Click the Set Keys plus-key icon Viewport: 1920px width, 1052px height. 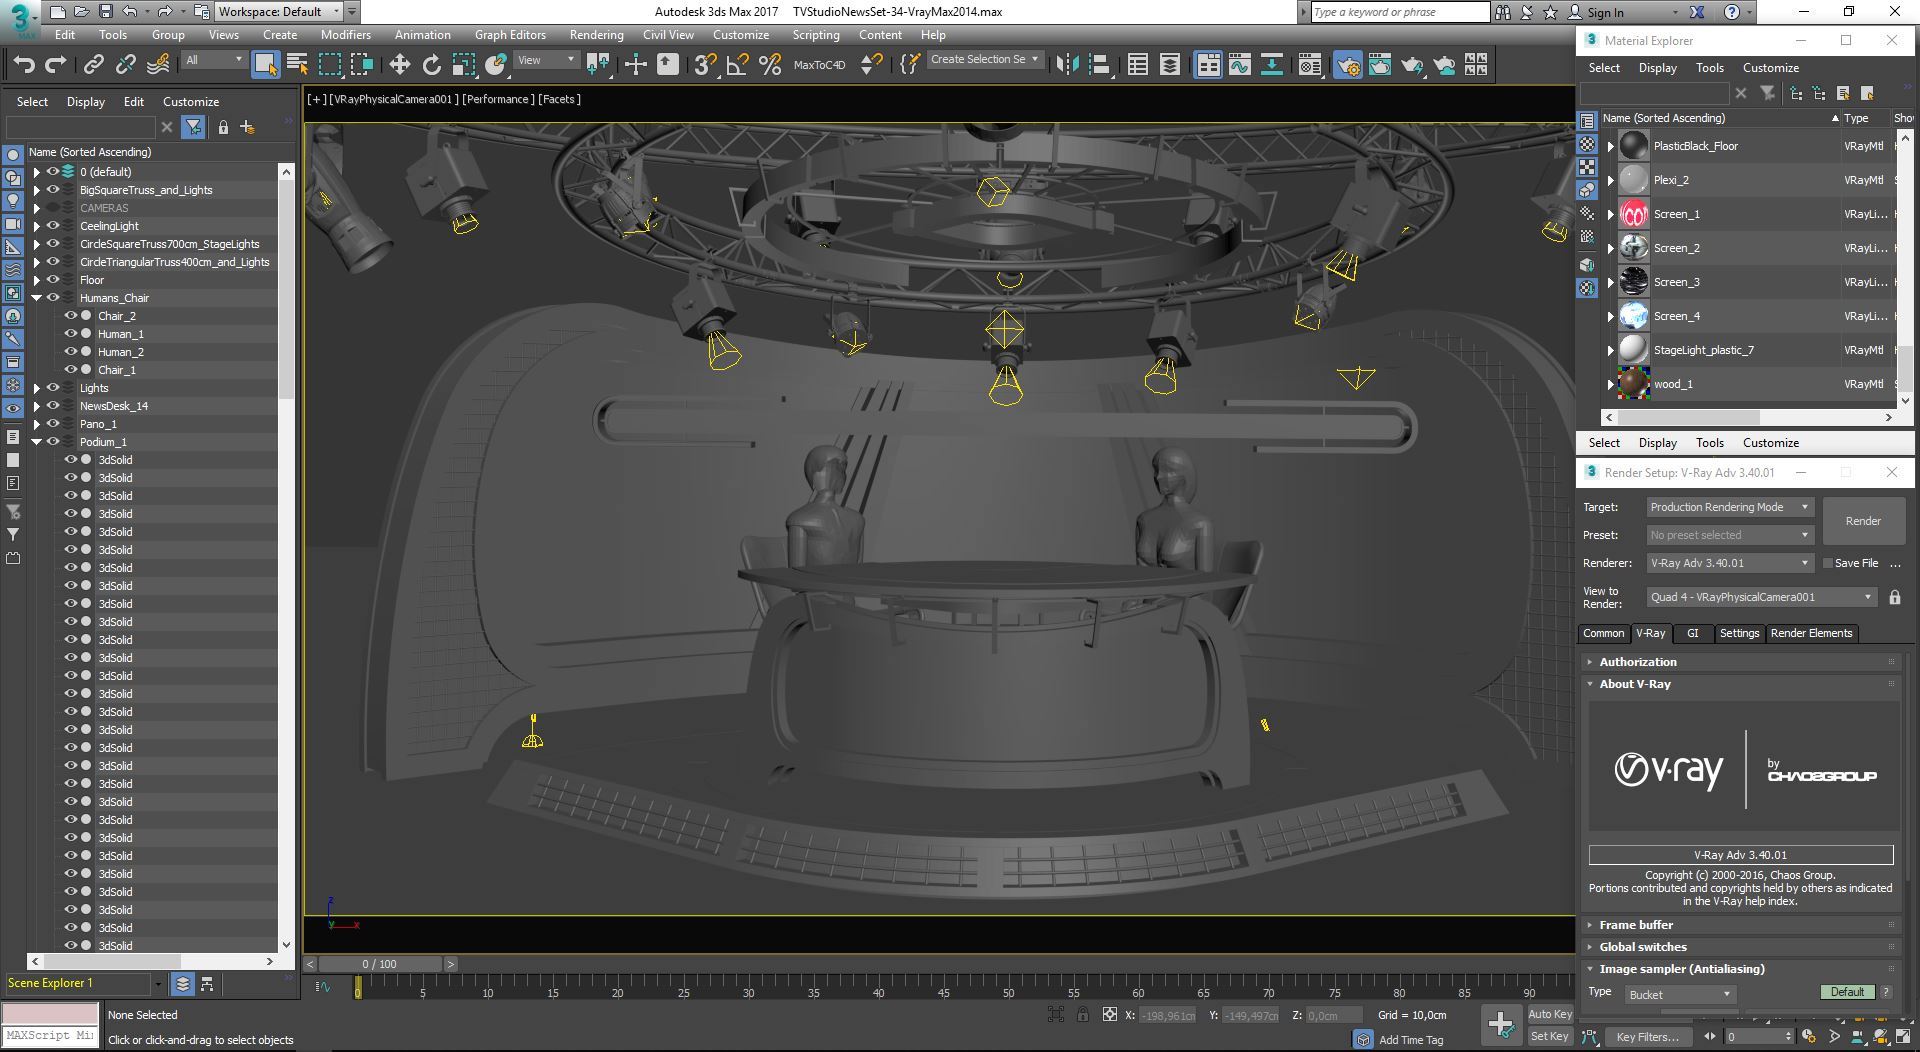(x=1500, y=1023)
